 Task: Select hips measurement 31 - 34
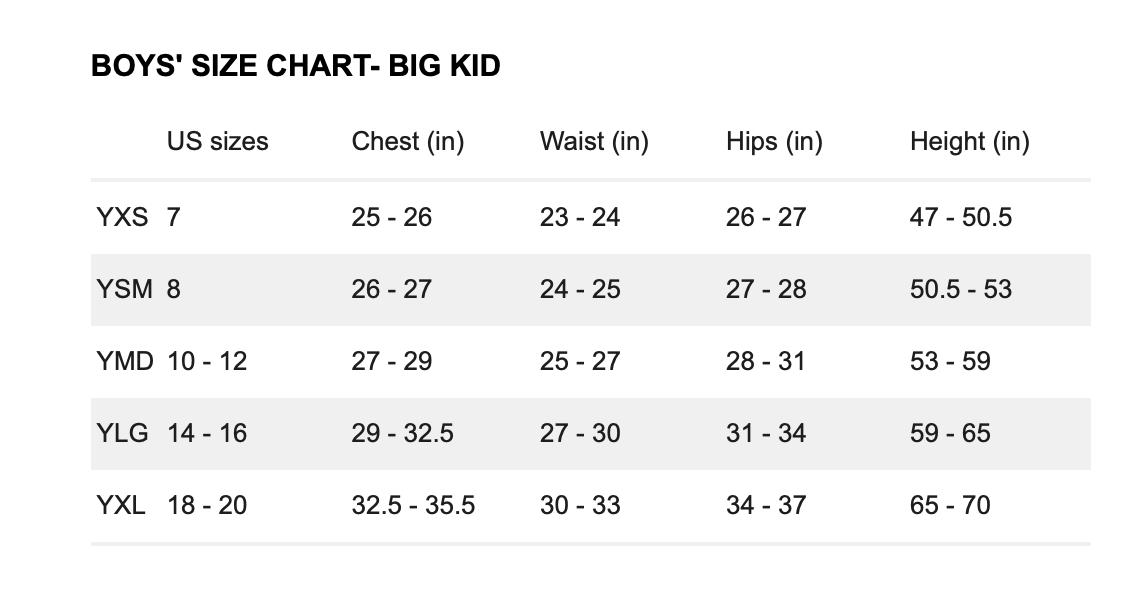pos(766,433)
